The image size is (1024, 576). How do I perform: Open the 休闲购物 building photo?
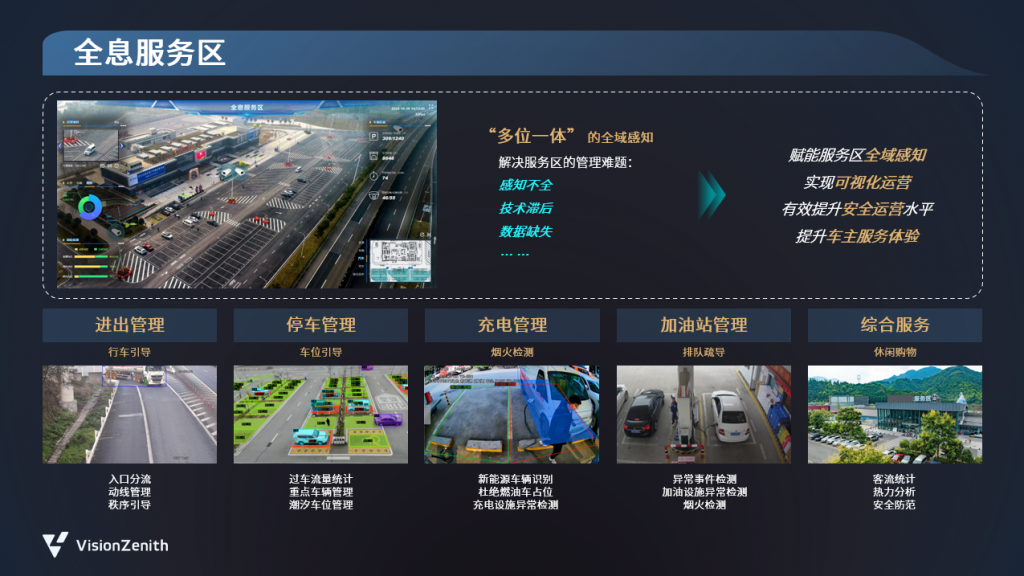(894, 414)
